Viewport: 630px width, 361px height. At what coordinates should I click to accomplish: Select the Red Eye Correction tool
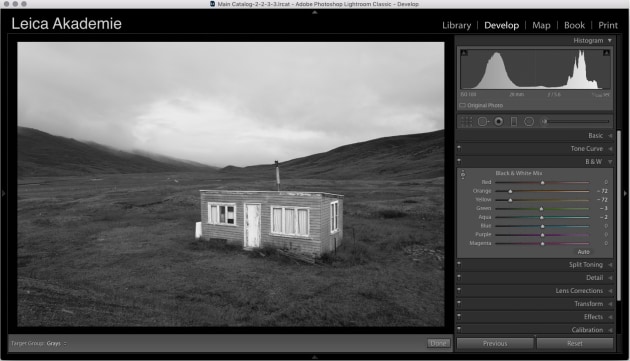tap(499, 121)
